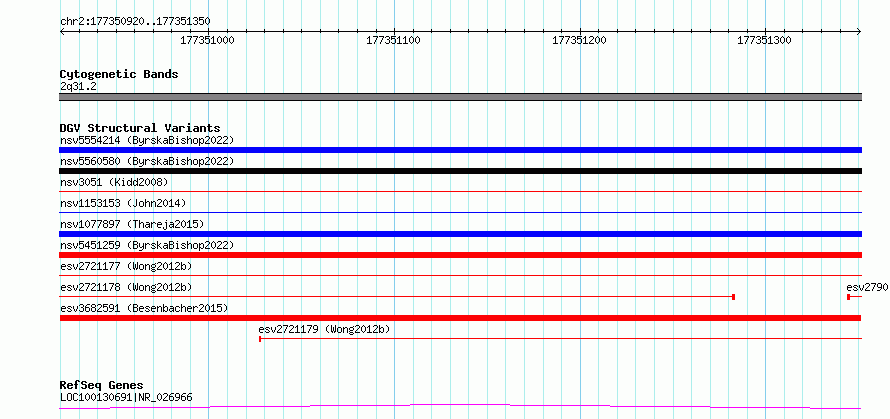
Task: Click the 2q31.2 band label
Action: [78, 86]
